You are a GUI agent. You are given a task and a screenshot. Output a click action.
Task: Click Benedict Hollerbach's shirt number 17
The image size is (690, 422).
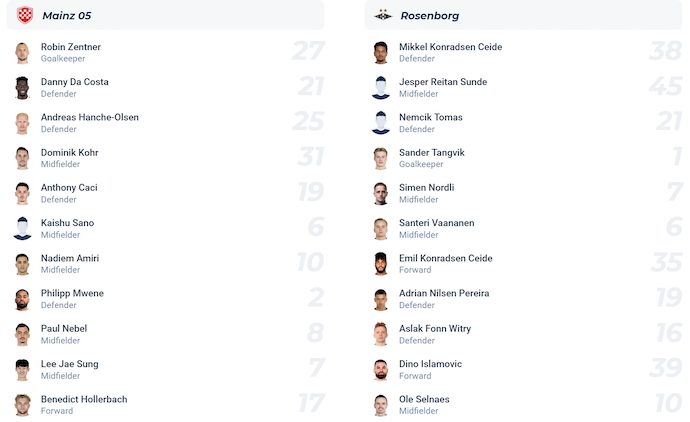click(309, 405)
